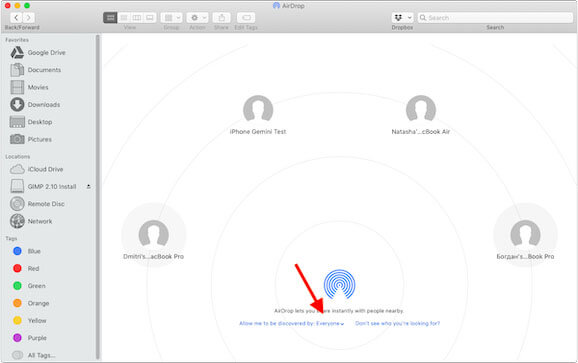Open the Pictures folder

click(39, 139)
